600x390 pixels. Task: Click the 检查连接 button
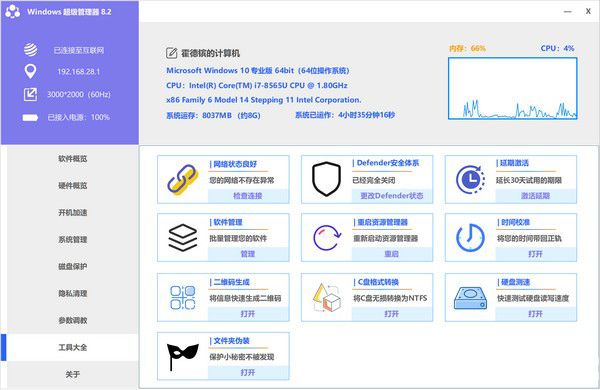tap(248, 196)
